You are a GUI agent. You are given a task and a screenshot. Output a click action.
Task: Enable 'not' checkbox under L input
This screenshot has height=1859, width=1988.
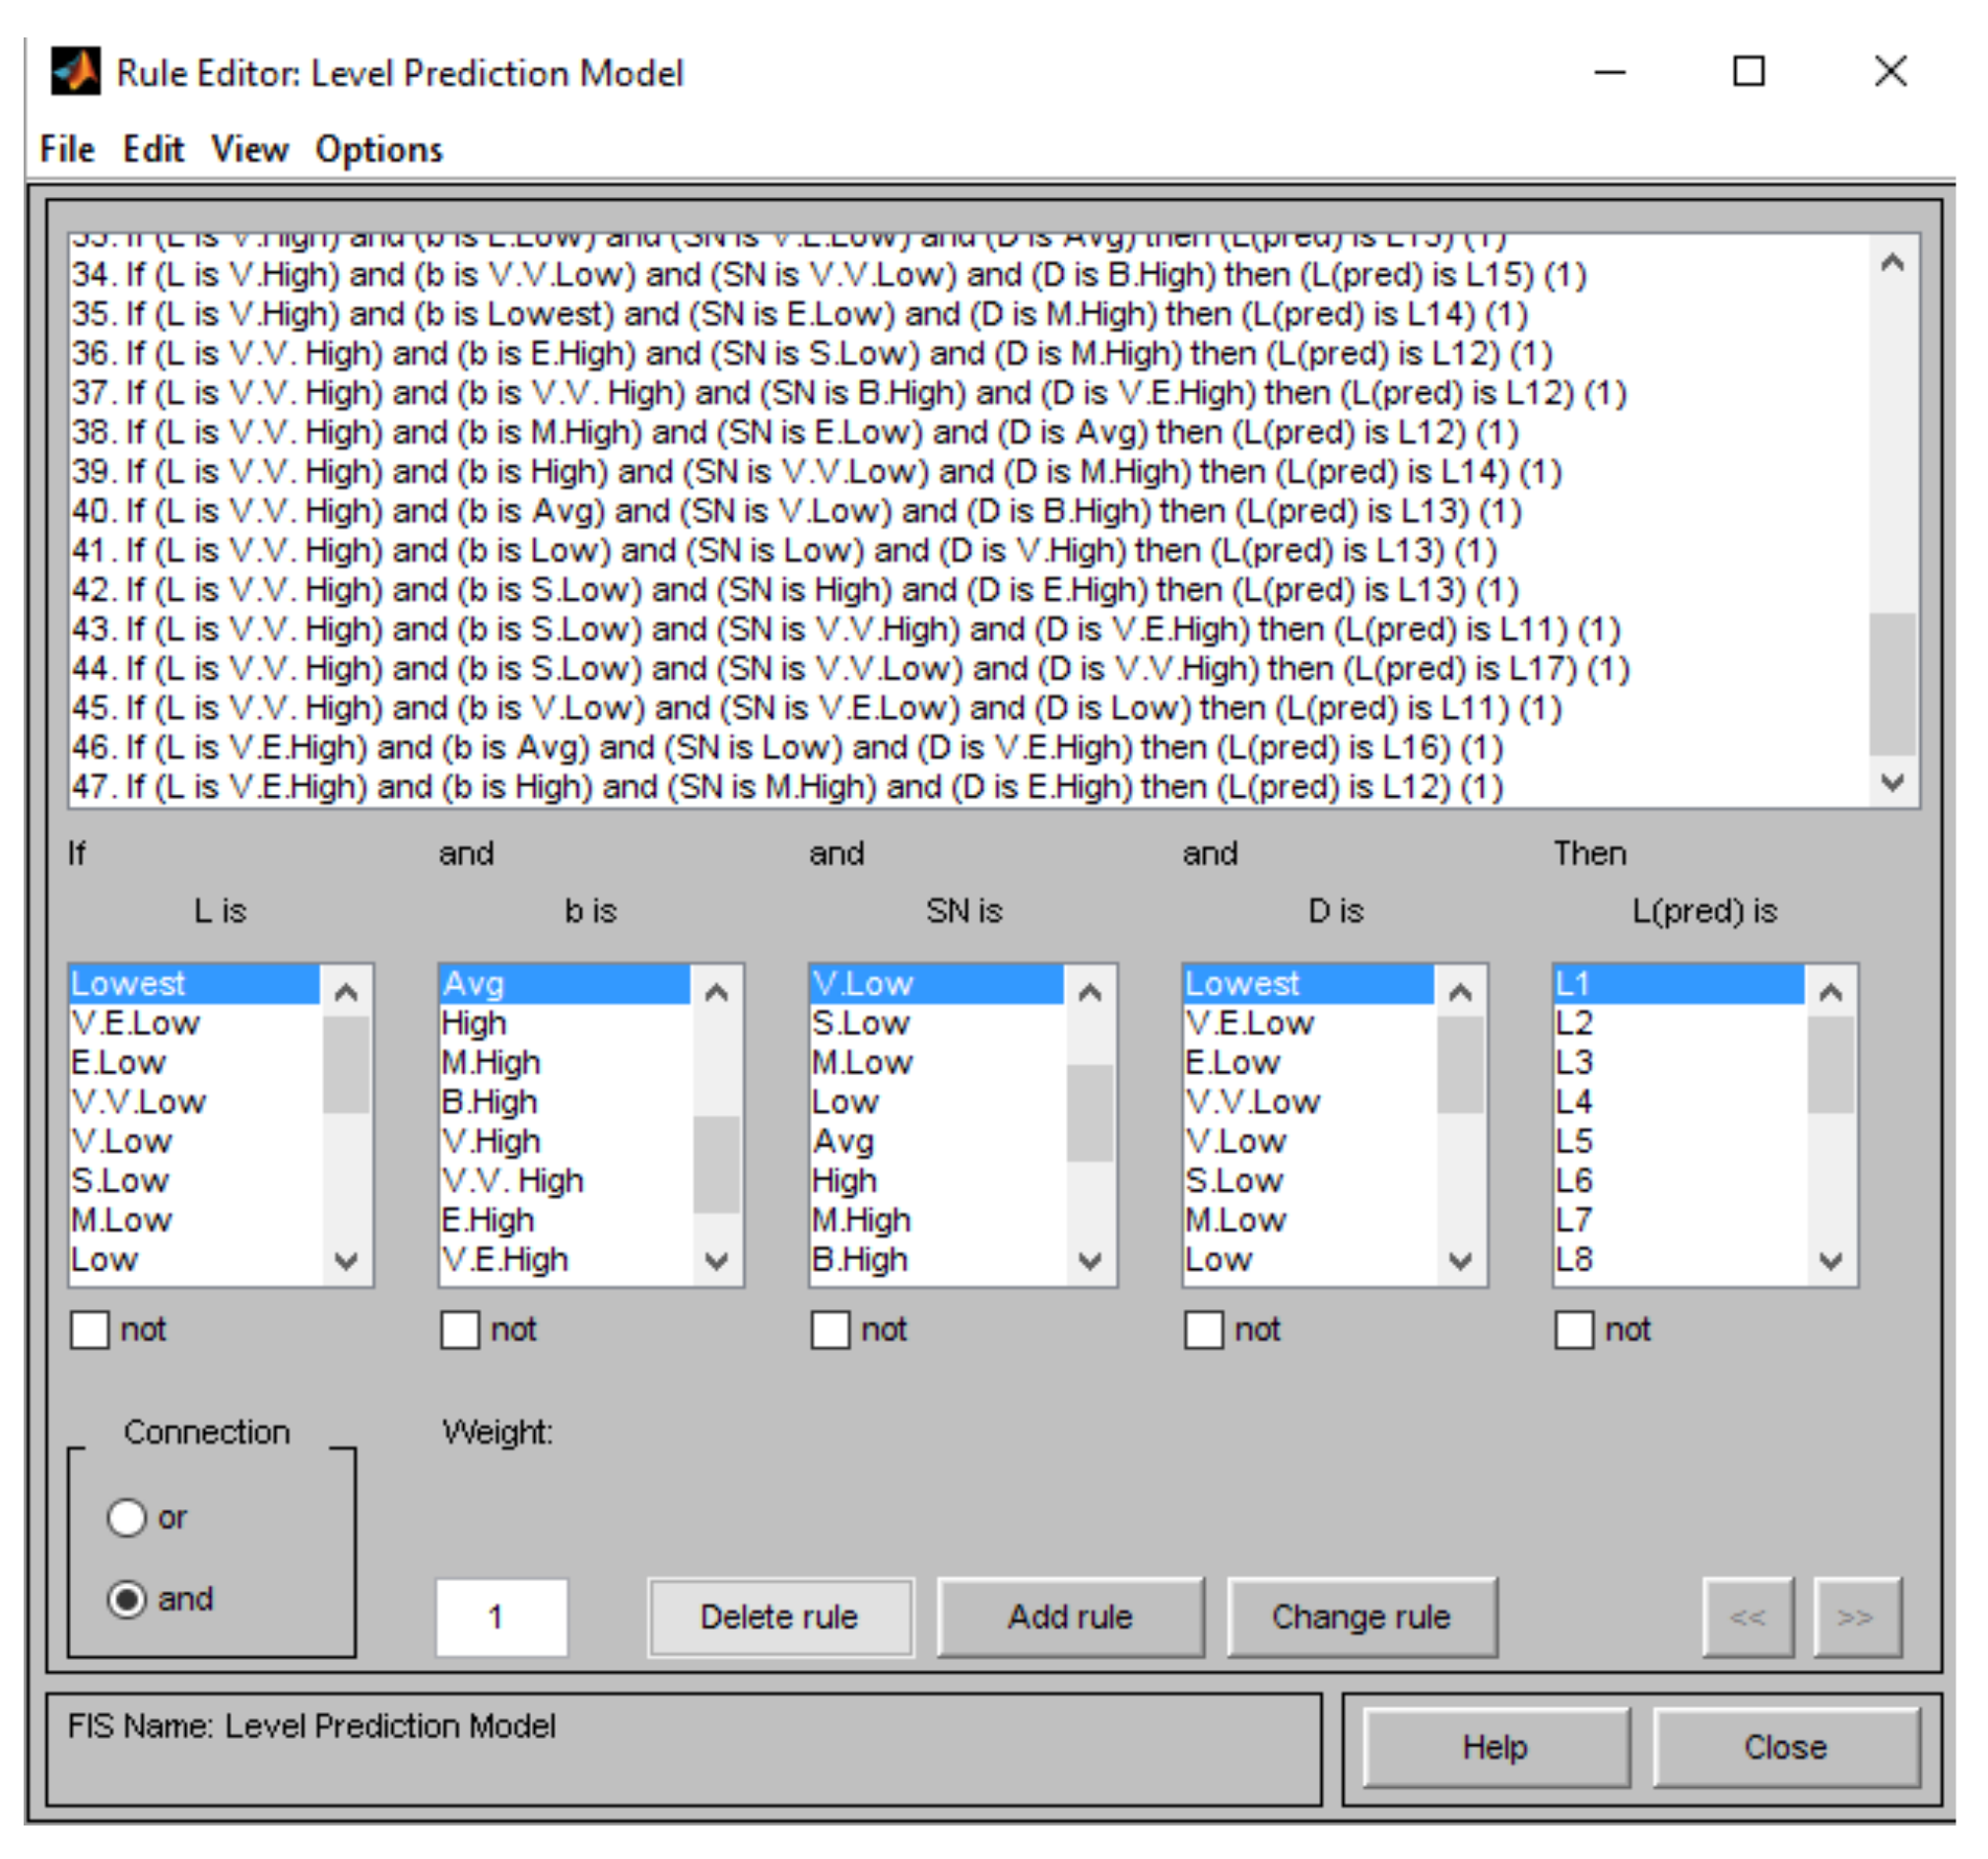click(x=90, y=1330)
